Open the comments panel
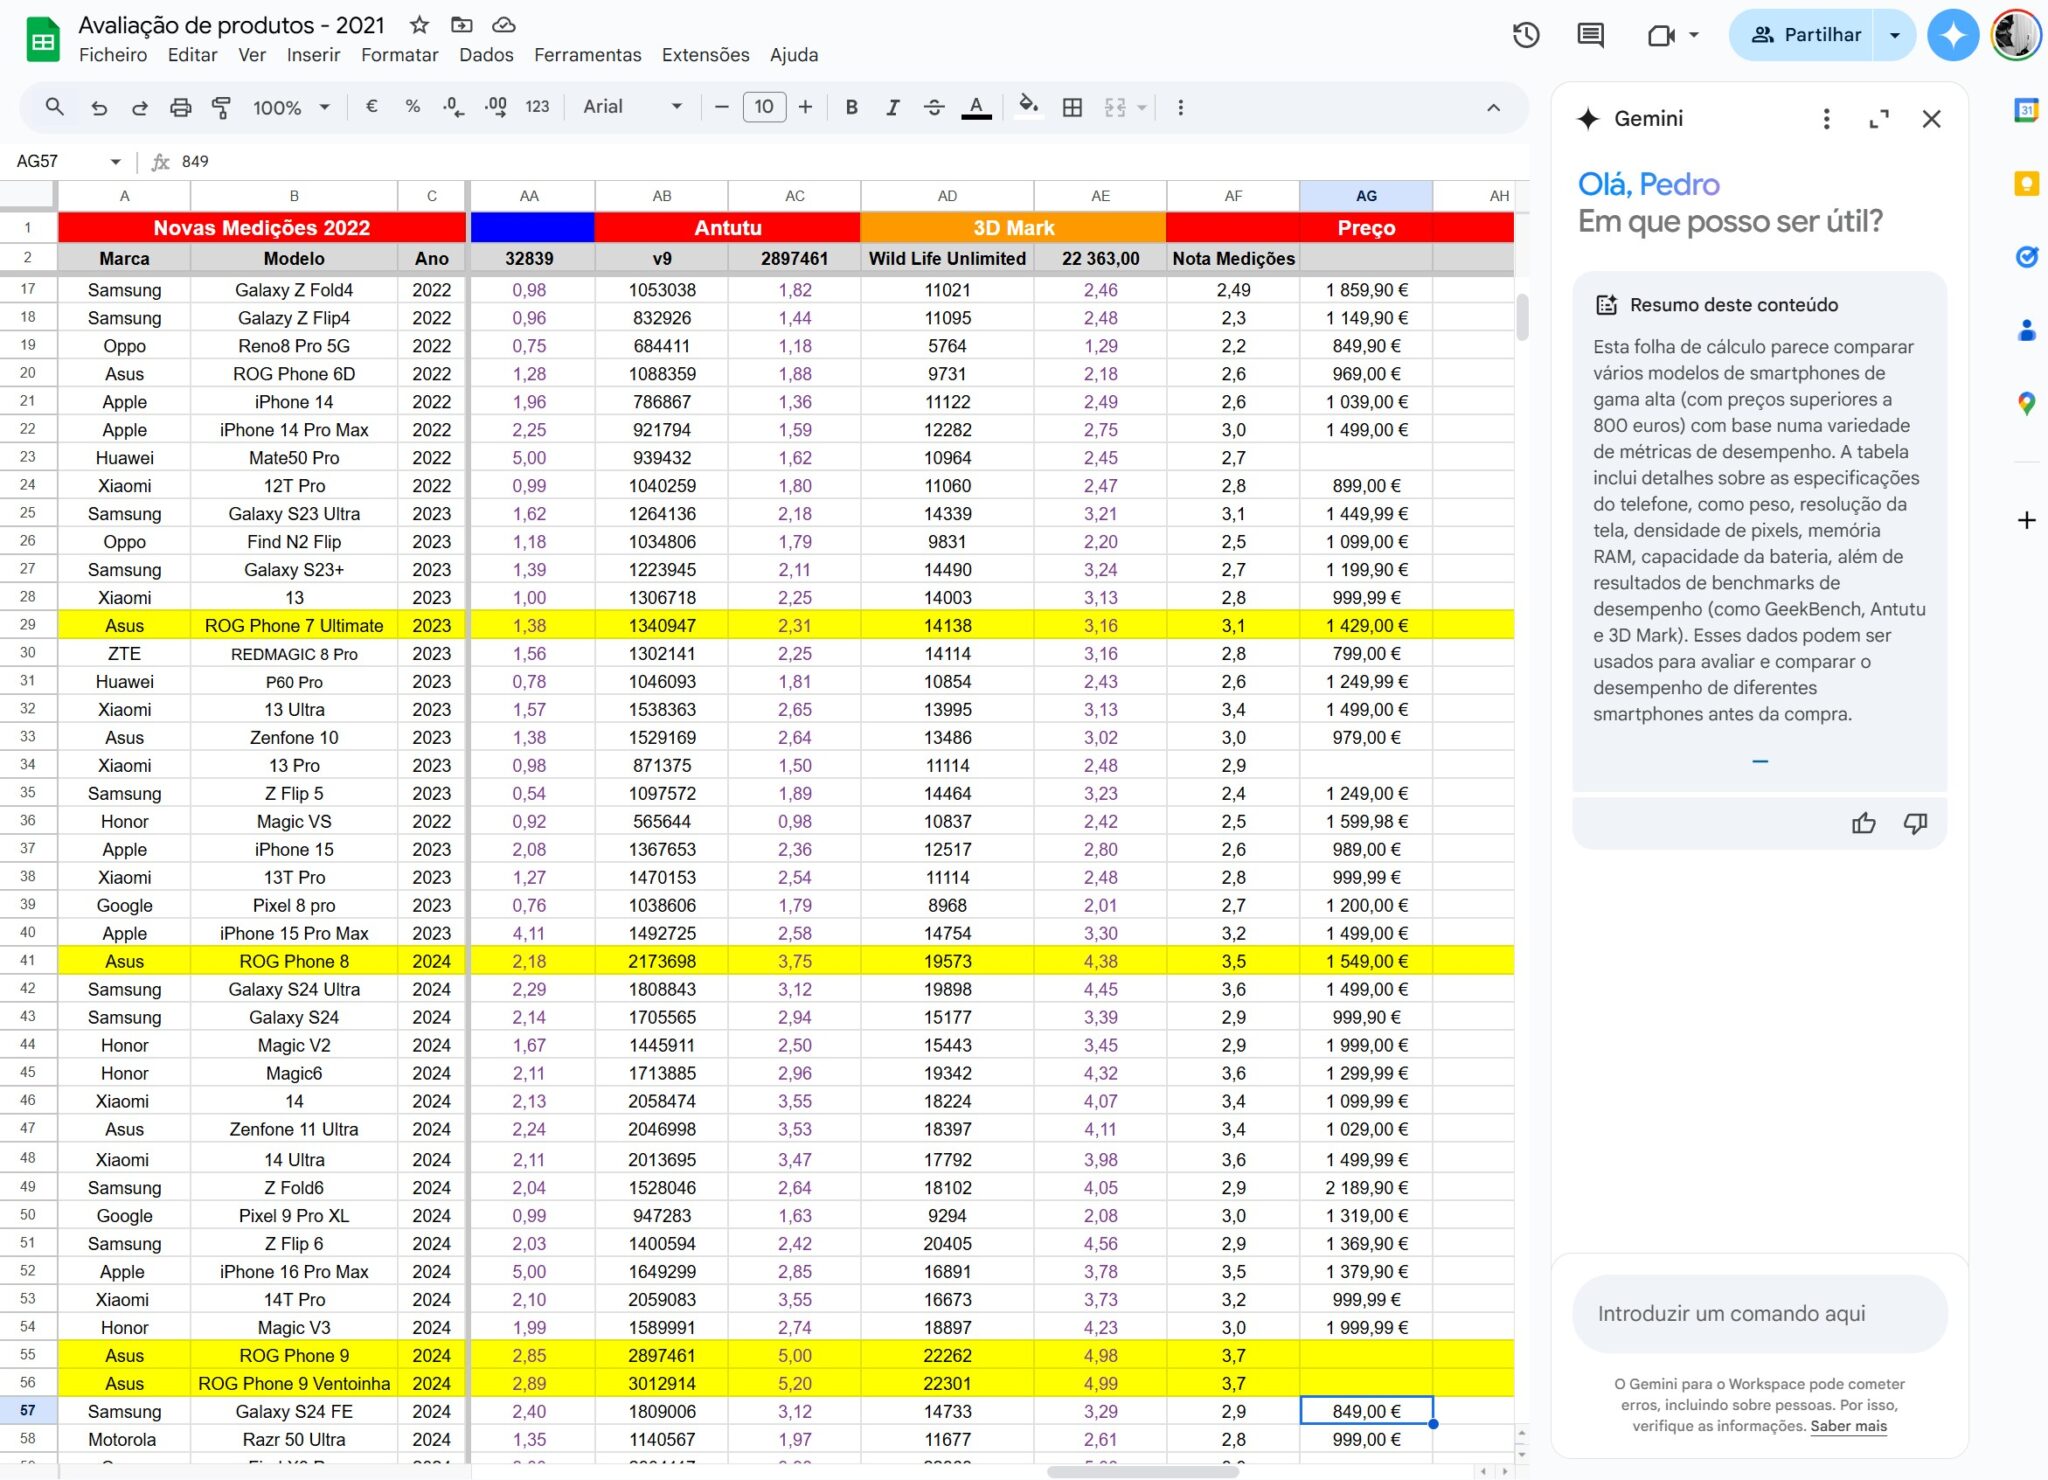2048x1480 pixels. click(x=1590, y=35)
